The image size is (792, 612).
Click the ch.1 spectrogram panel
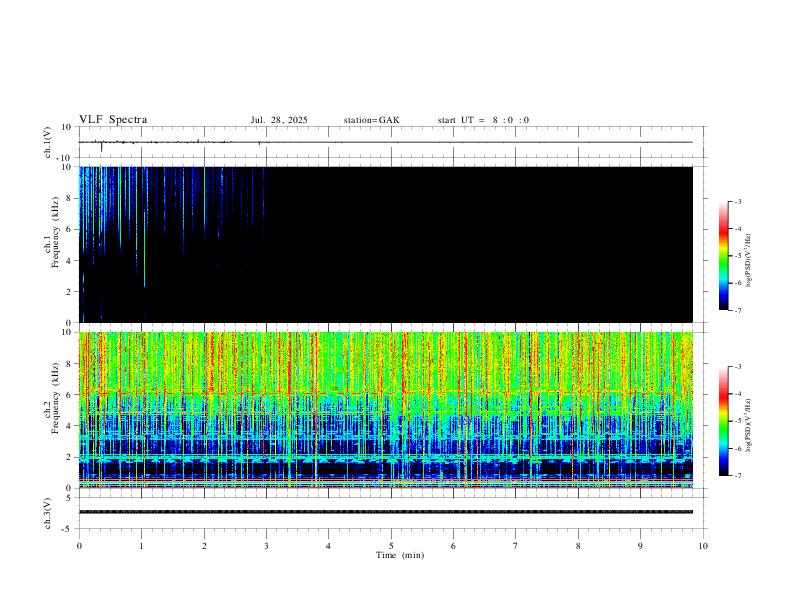386,244
